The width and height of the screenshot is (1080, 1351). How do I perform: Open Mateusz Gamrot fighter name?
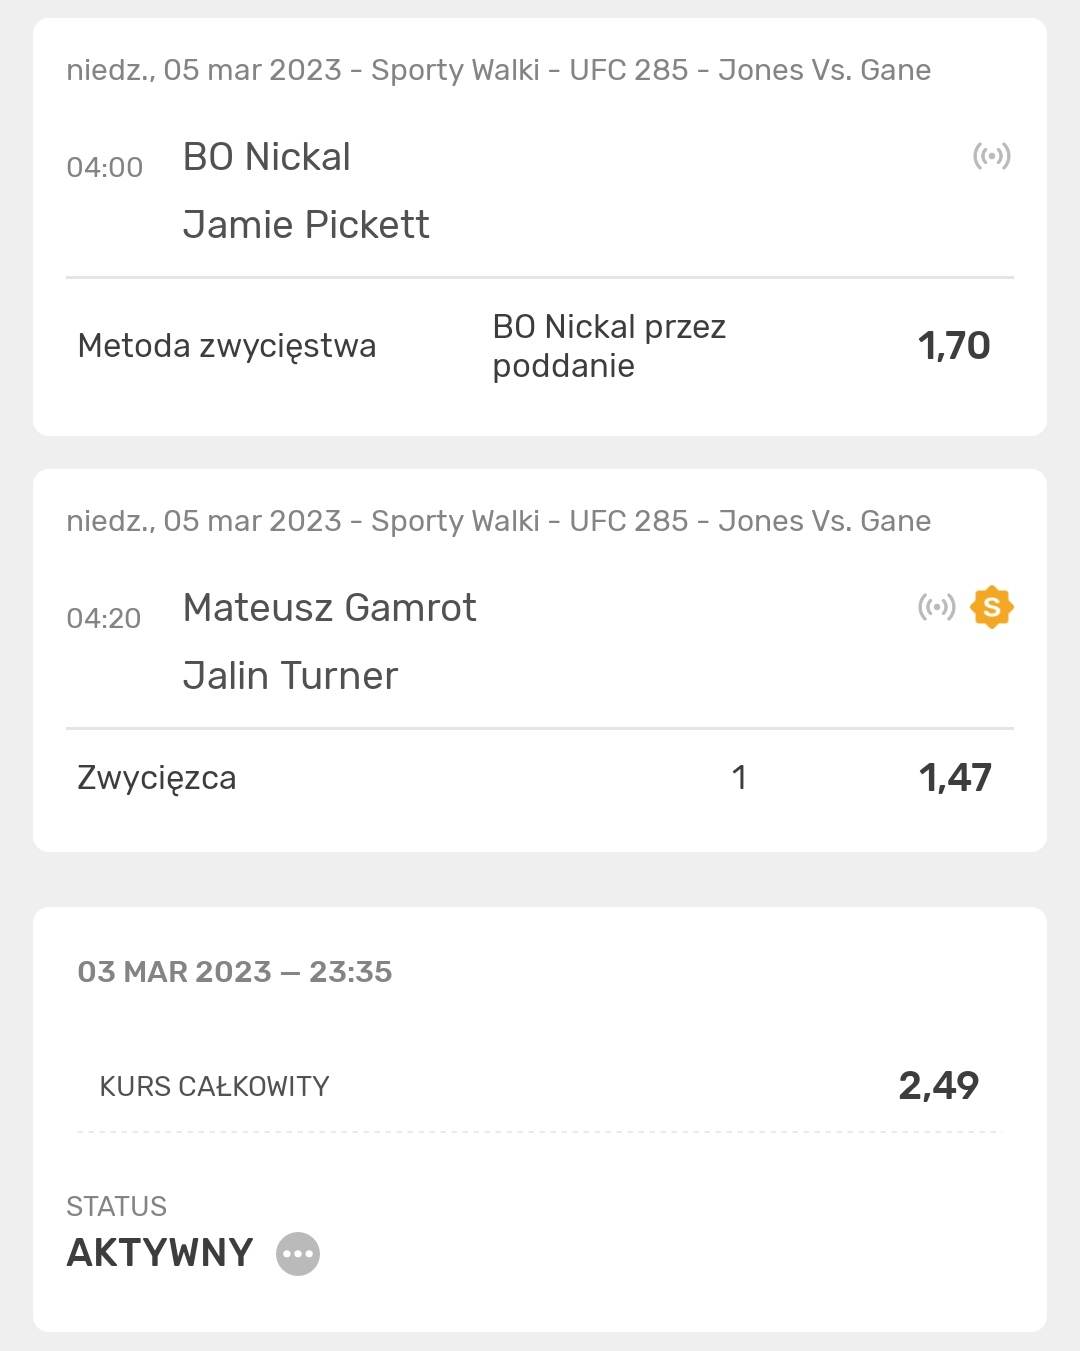point(330,608)
